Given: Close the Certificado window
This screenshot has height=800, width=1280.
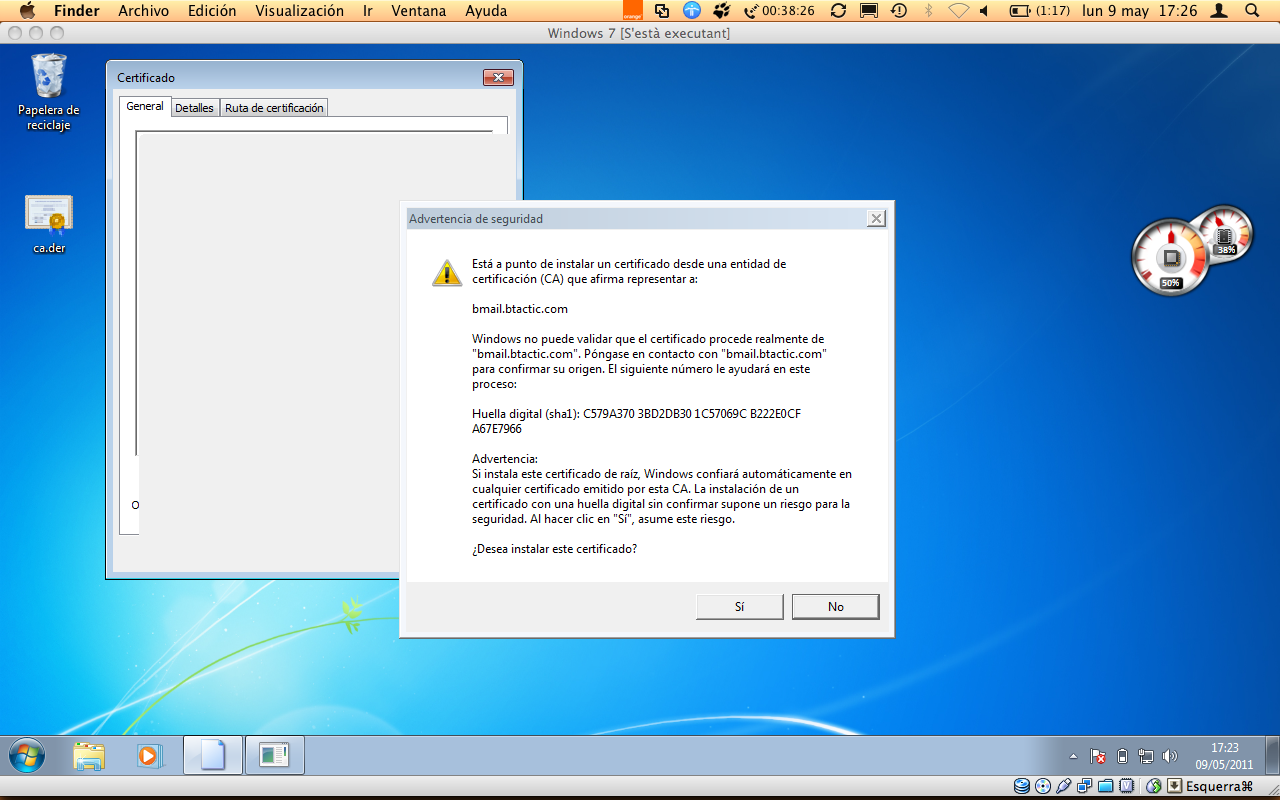Looking at the screenshot, I should pyautogui.click(x=497, y=77).
